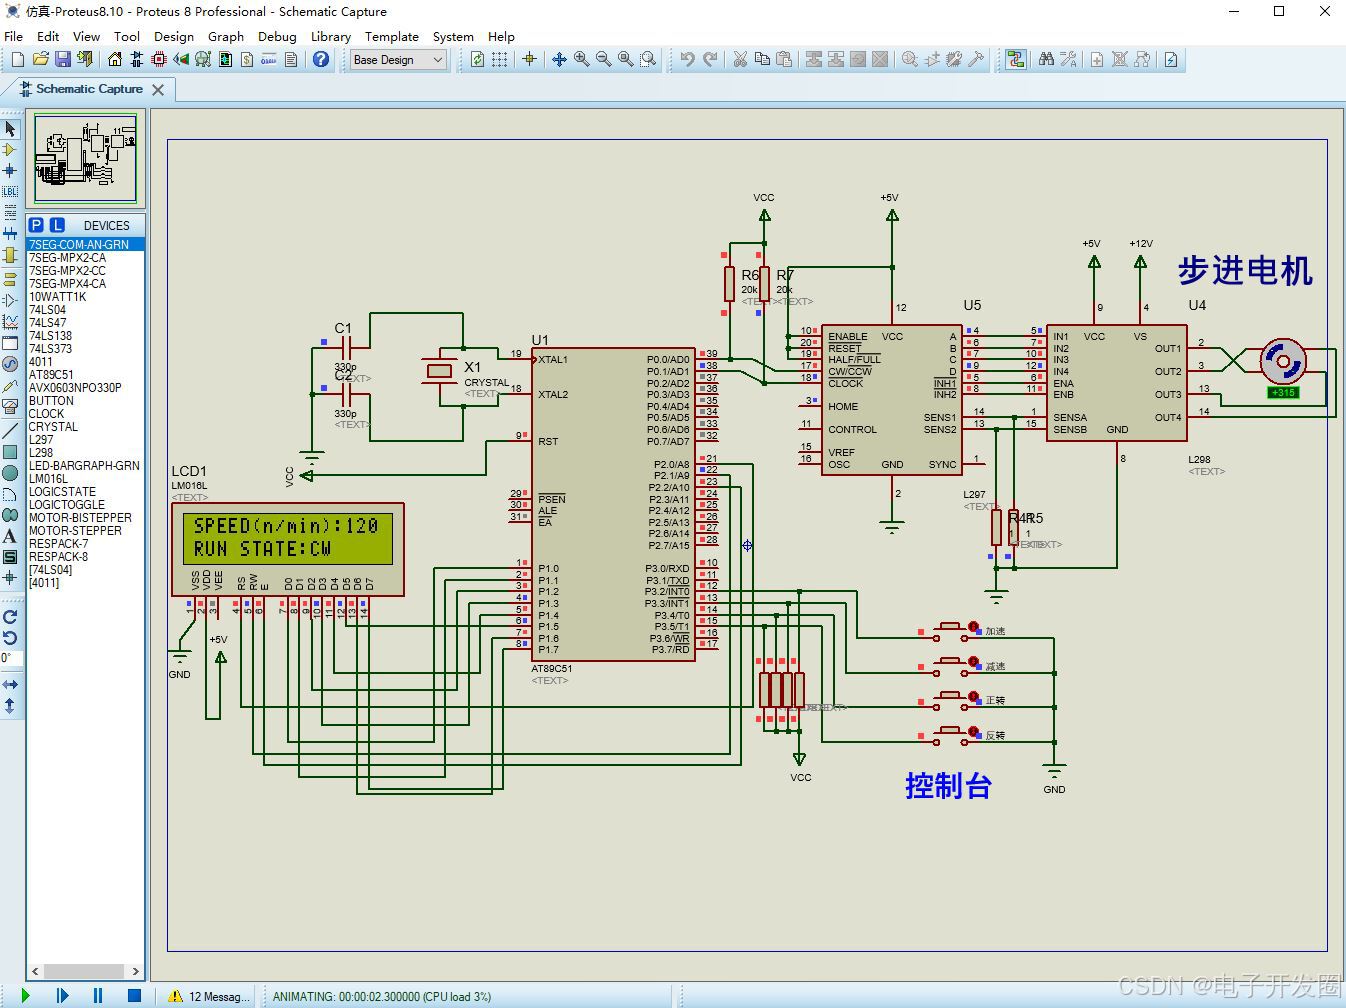Rotate clockwise using the blue arrow
Image resolution: width=1346 pixels, height=1008 pixels.
click(x=10, y=617)
